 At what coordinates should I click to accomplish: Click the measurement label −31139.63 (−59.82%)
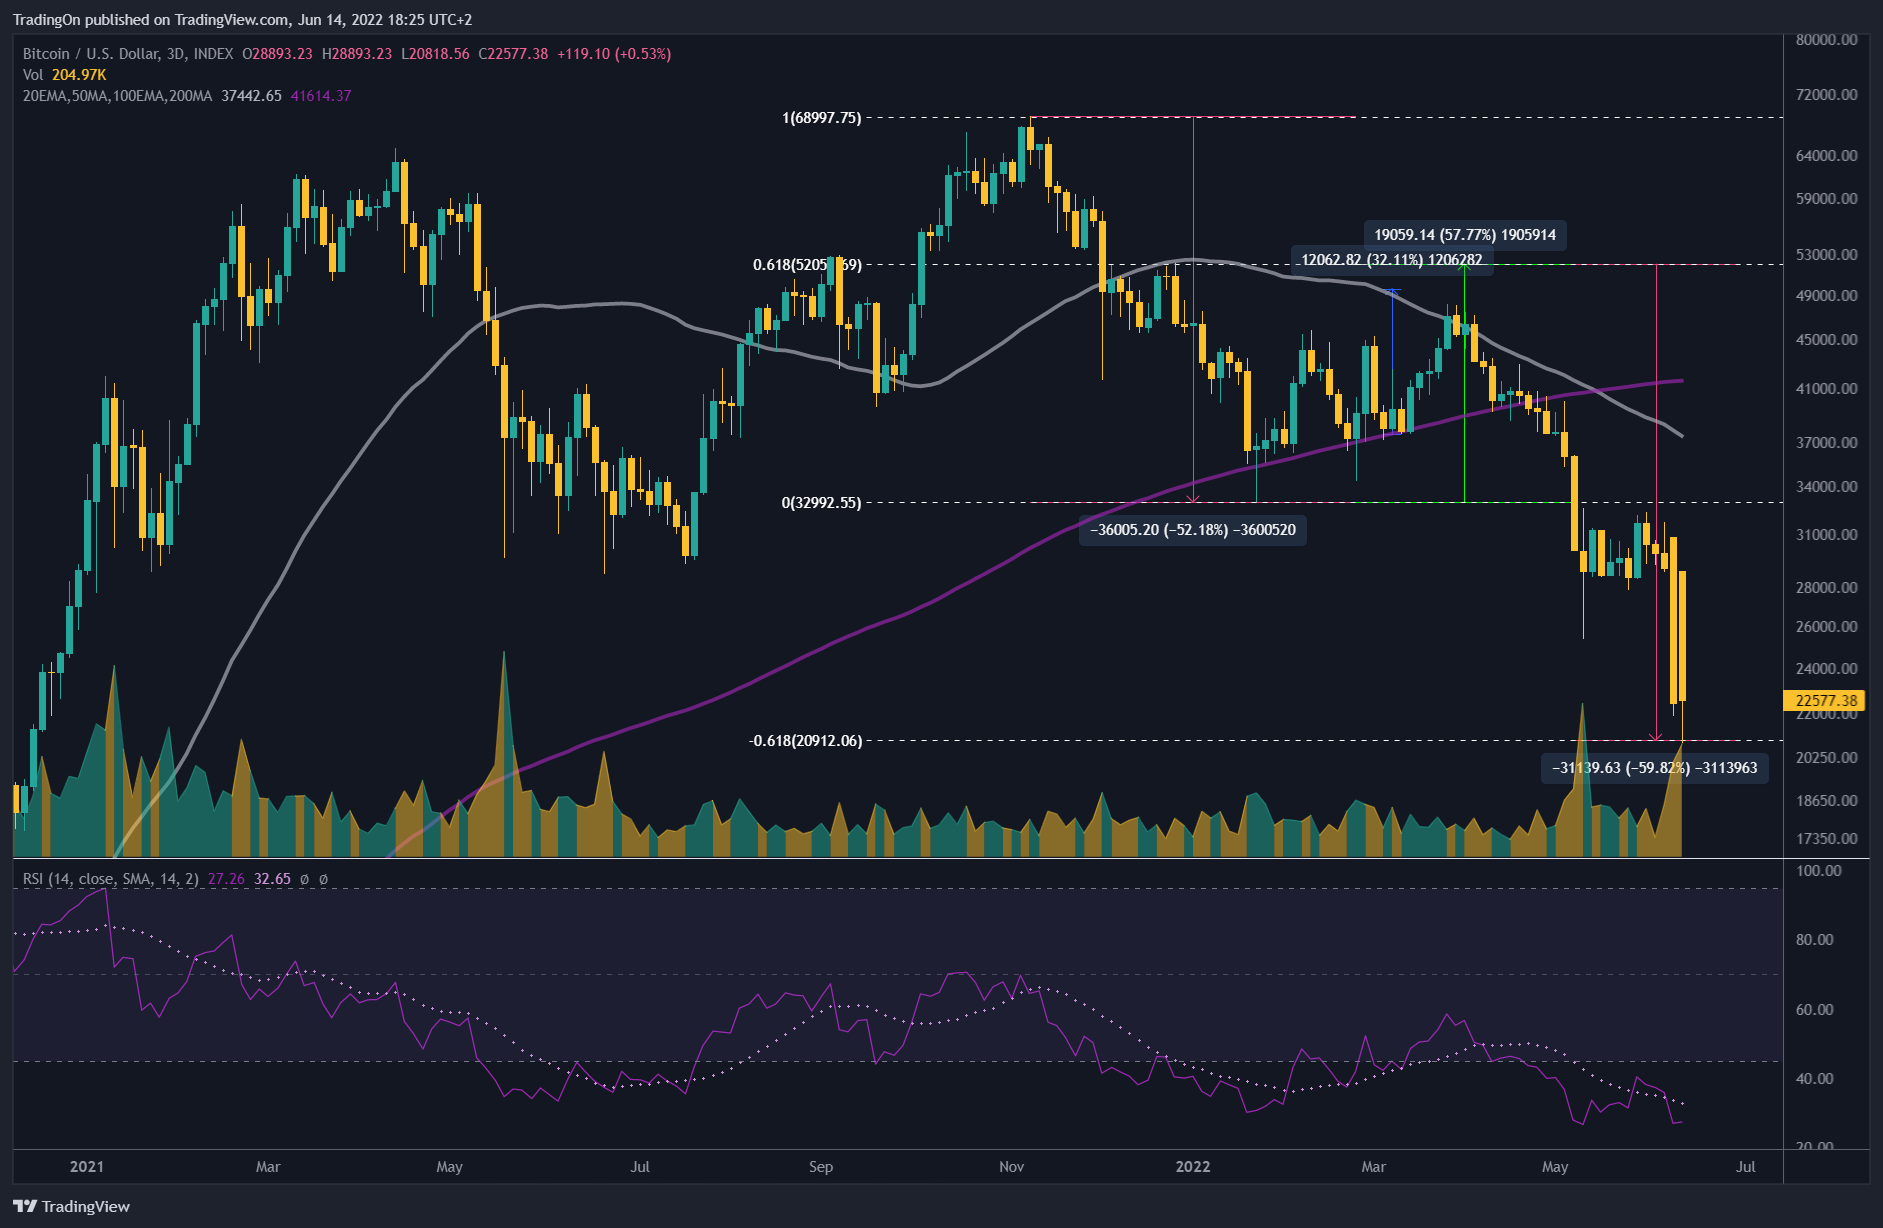(x=1654, y=768)
